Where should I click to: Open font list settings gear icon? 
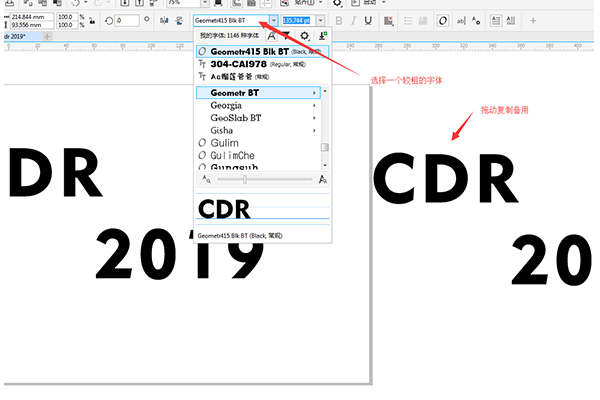pyautogui.click(x=305, y=36)
